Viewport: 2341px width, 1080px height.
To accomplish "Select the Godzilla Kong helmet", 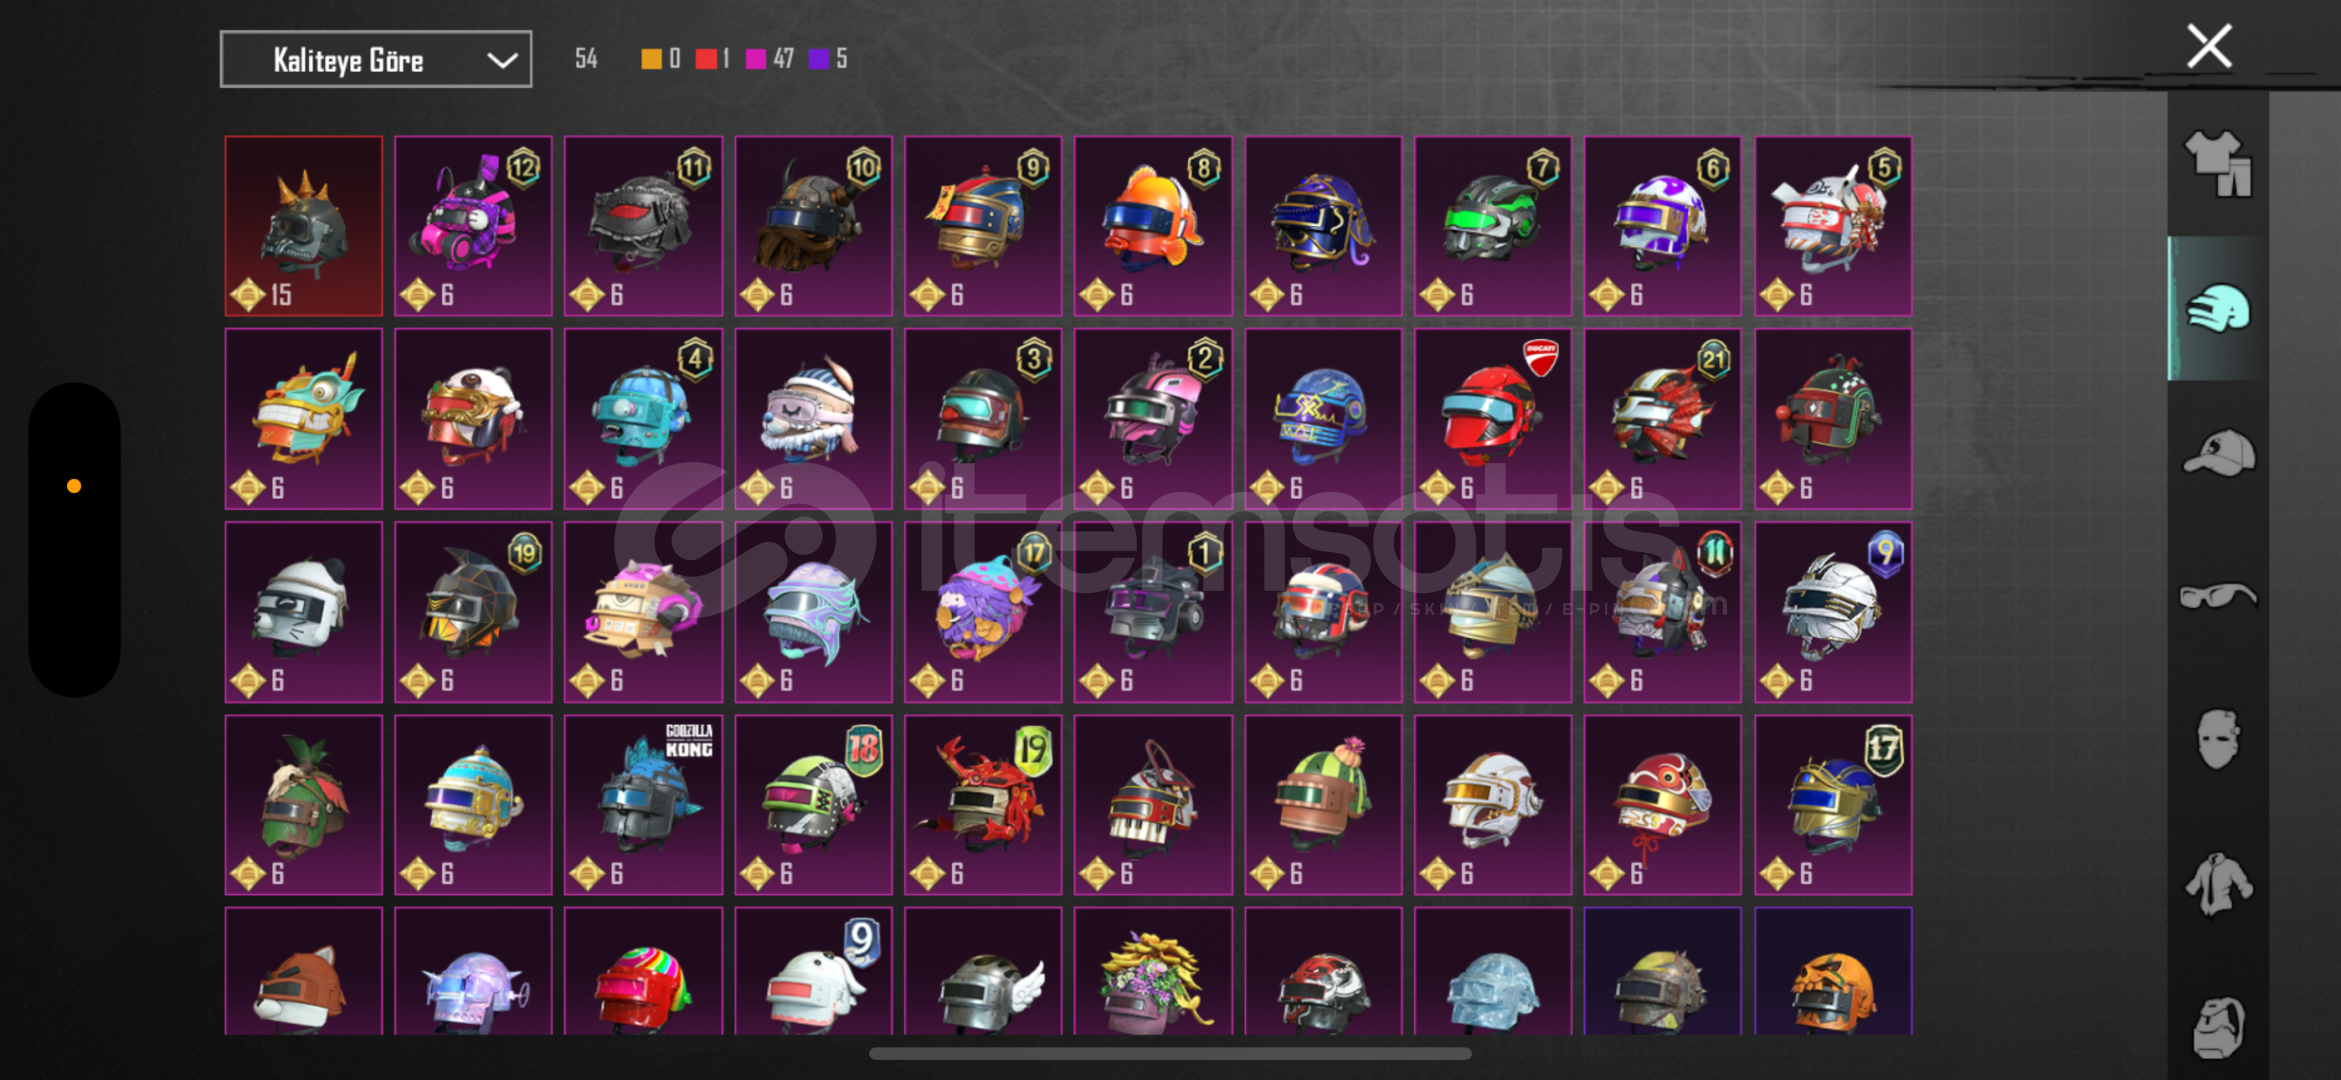I will coord(643,805).
